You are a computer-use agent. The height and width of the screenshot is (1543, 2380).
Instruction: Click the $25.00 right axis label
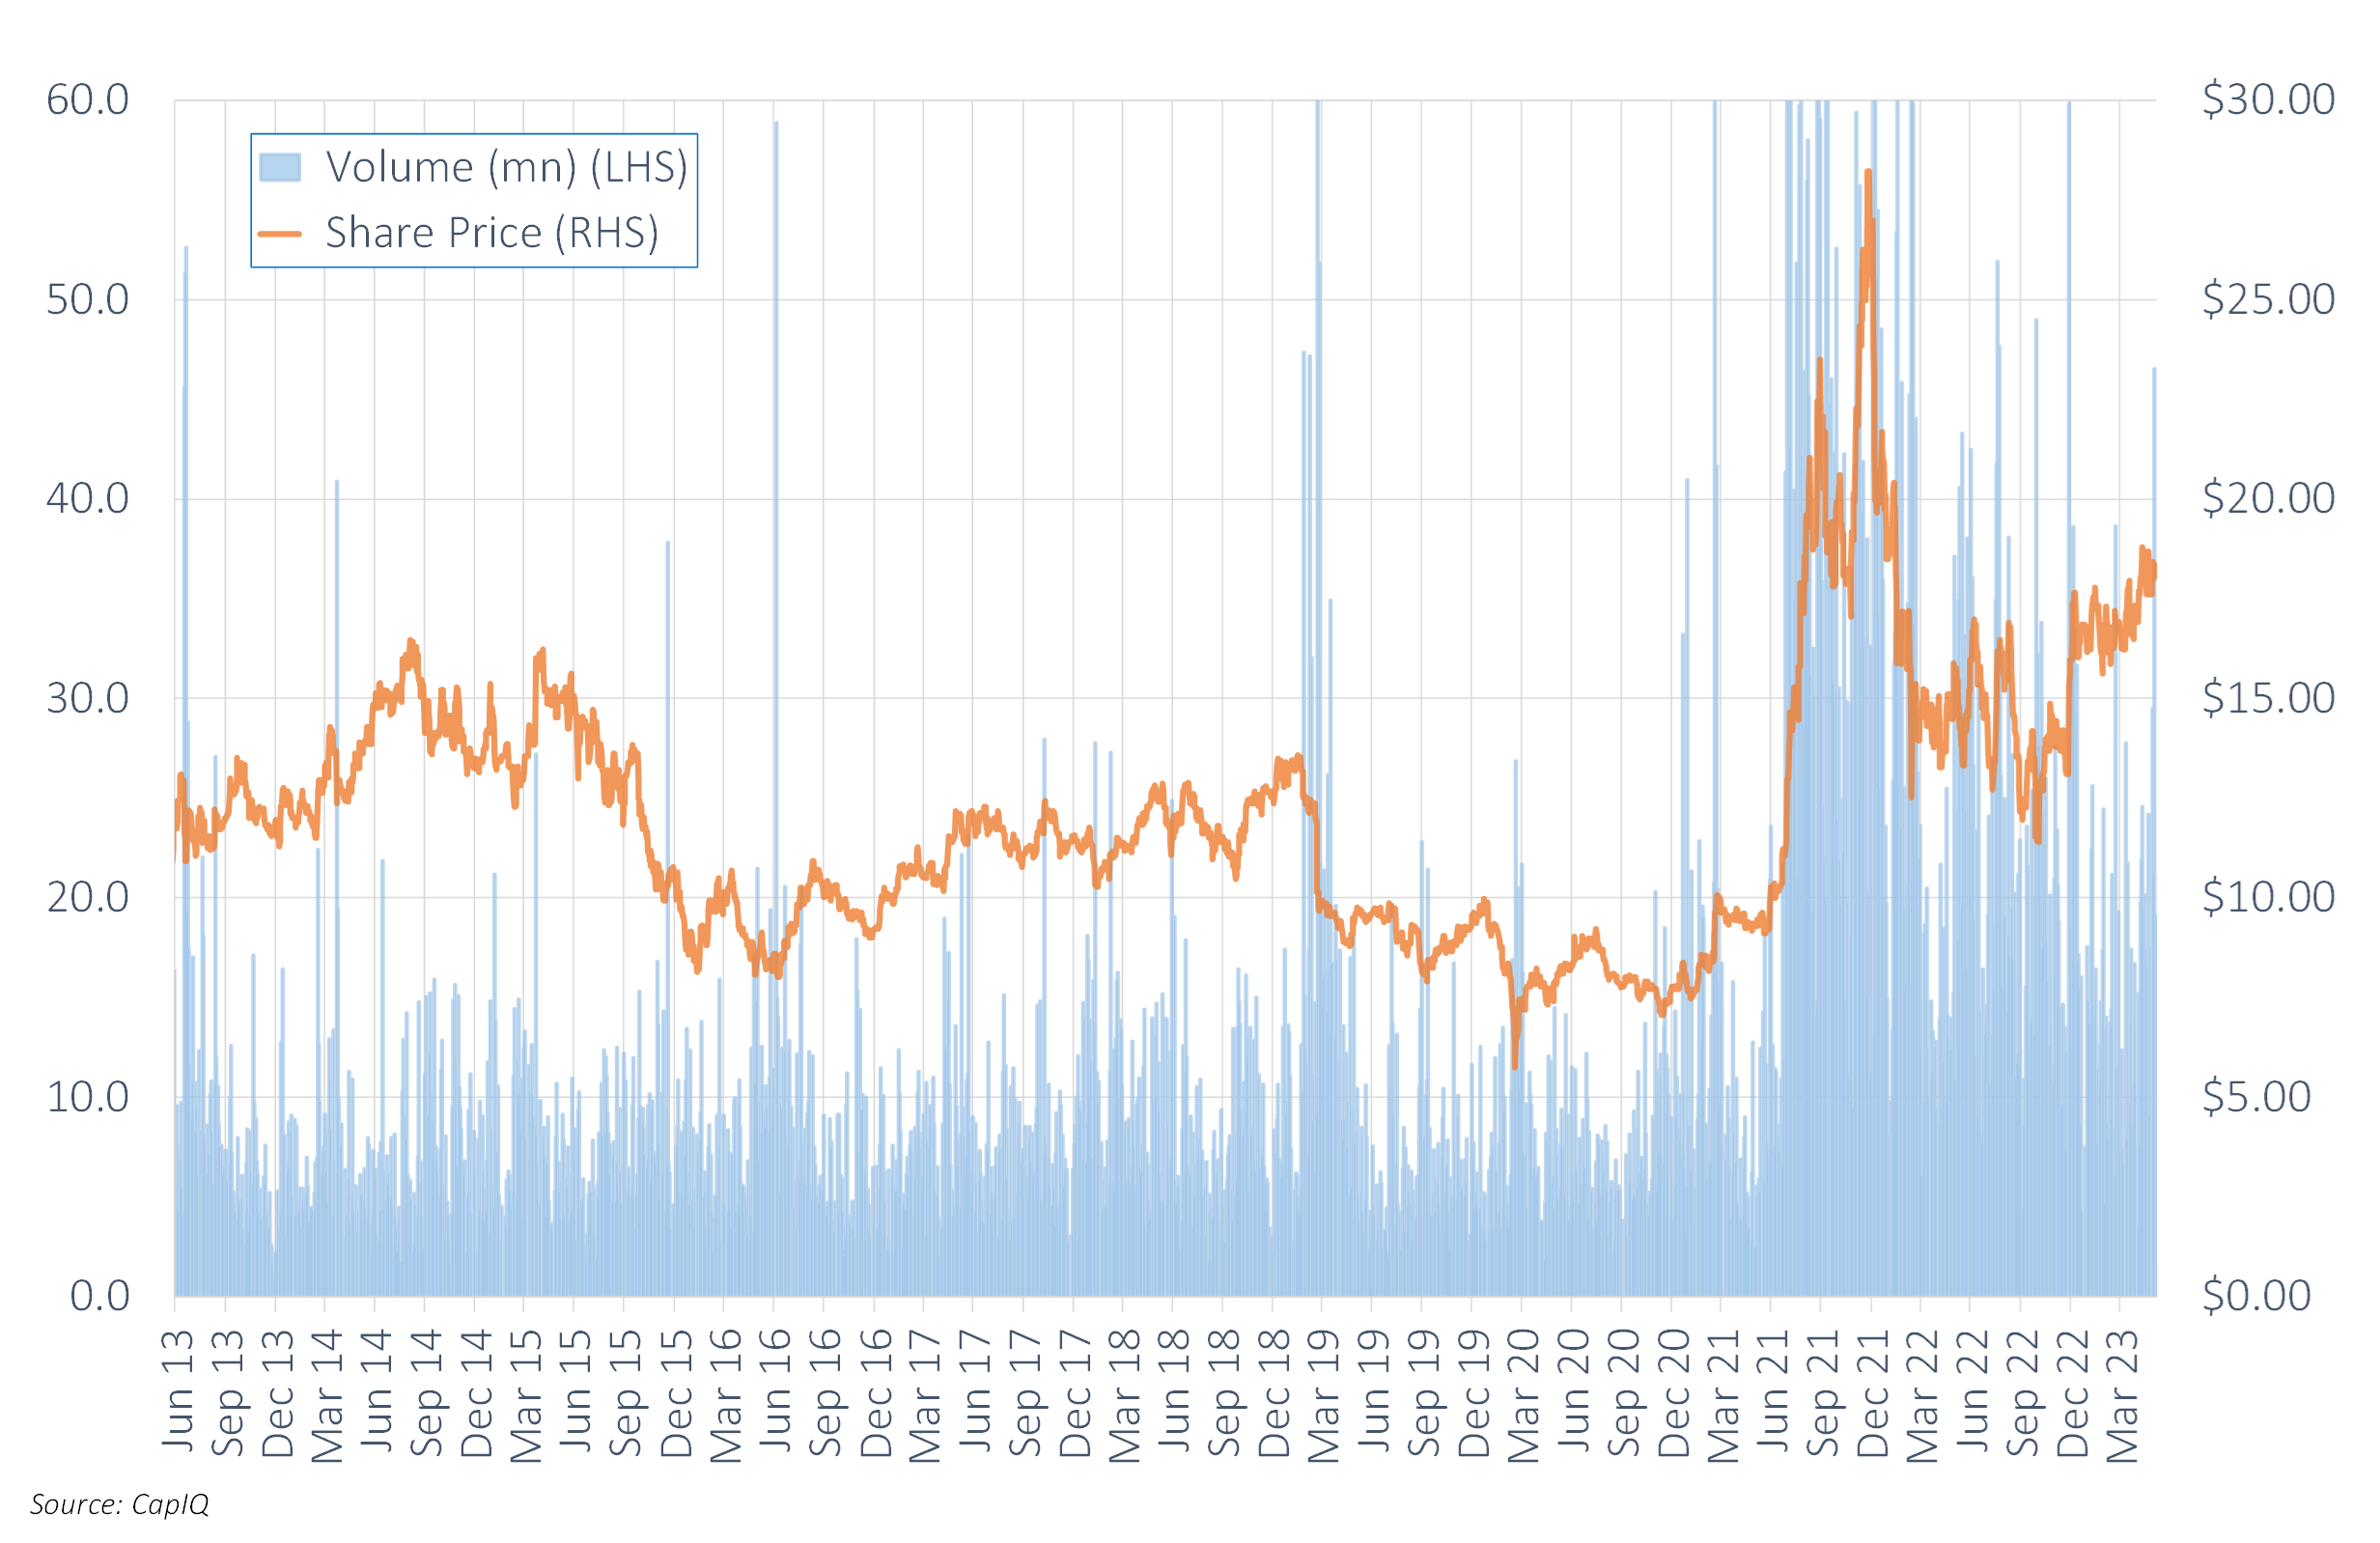2268,299
